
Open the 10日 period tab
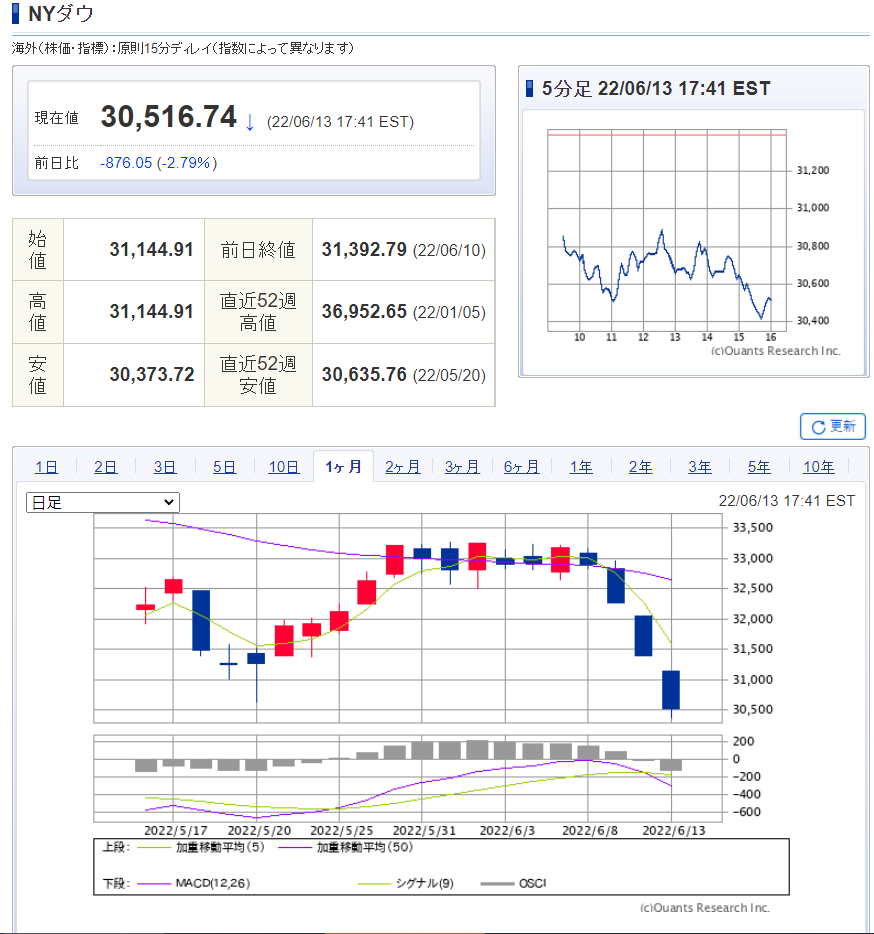click(284, 467)
